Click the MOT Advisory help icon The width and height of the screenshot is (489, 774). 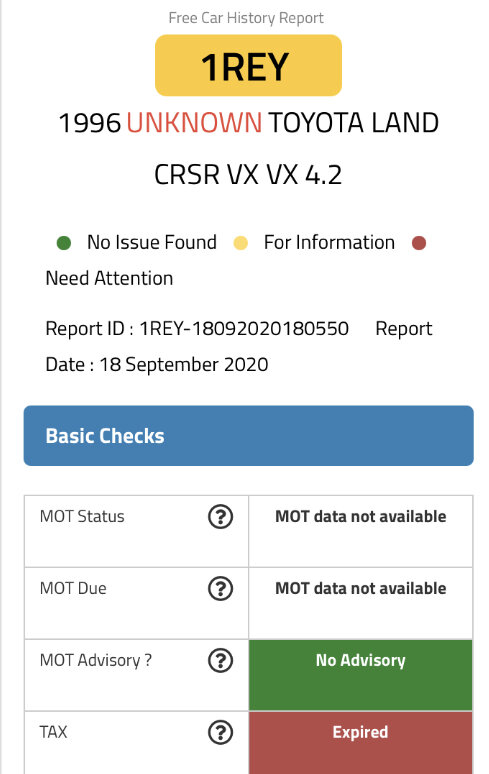coord(220,660)
